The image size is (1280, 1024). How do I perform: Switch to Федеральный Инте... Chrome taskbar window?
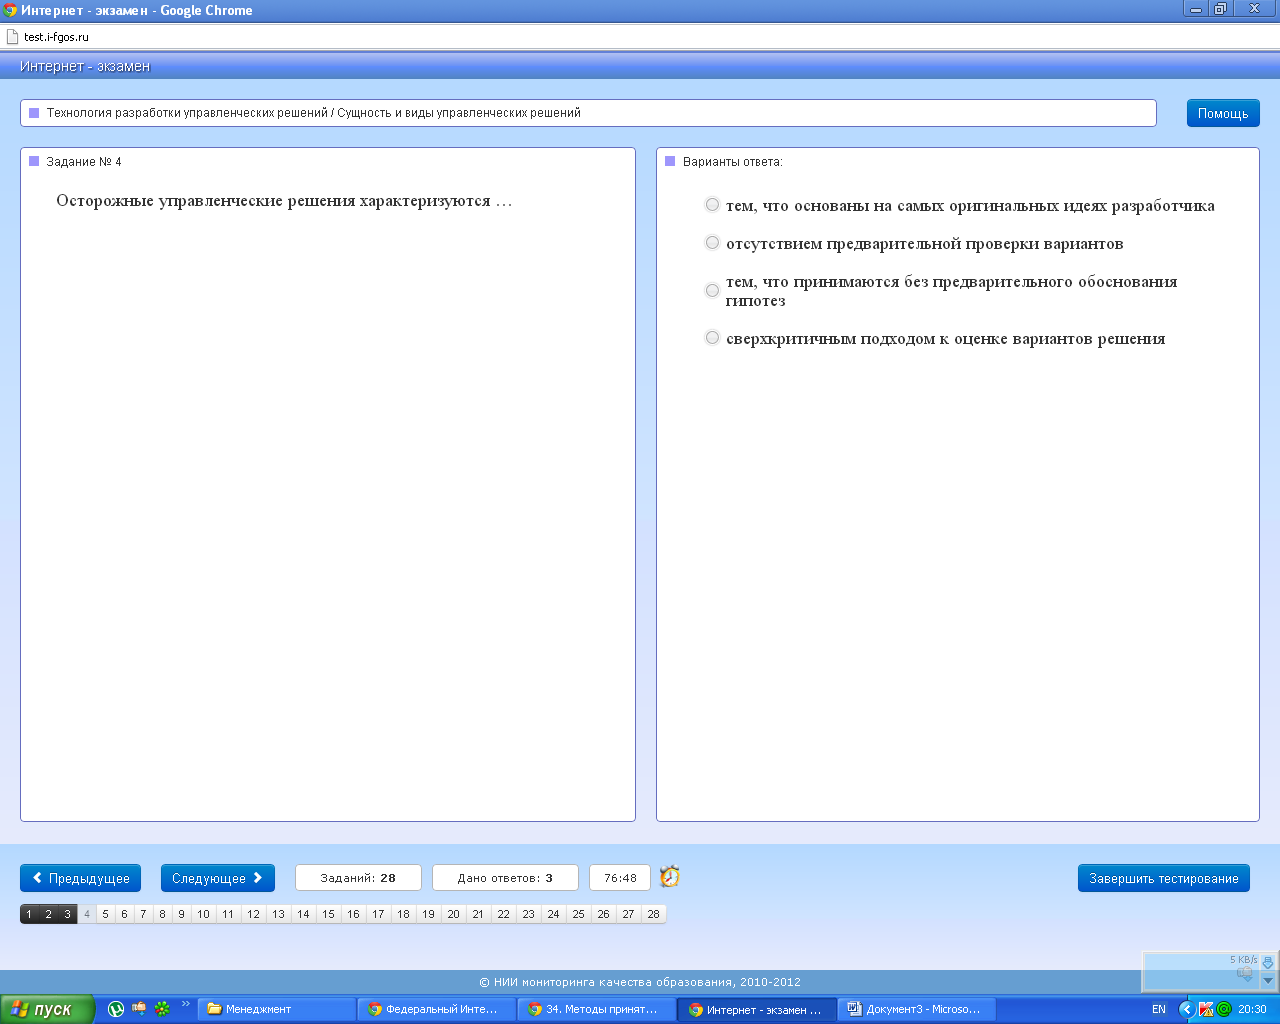click(x=437, y=1009)
